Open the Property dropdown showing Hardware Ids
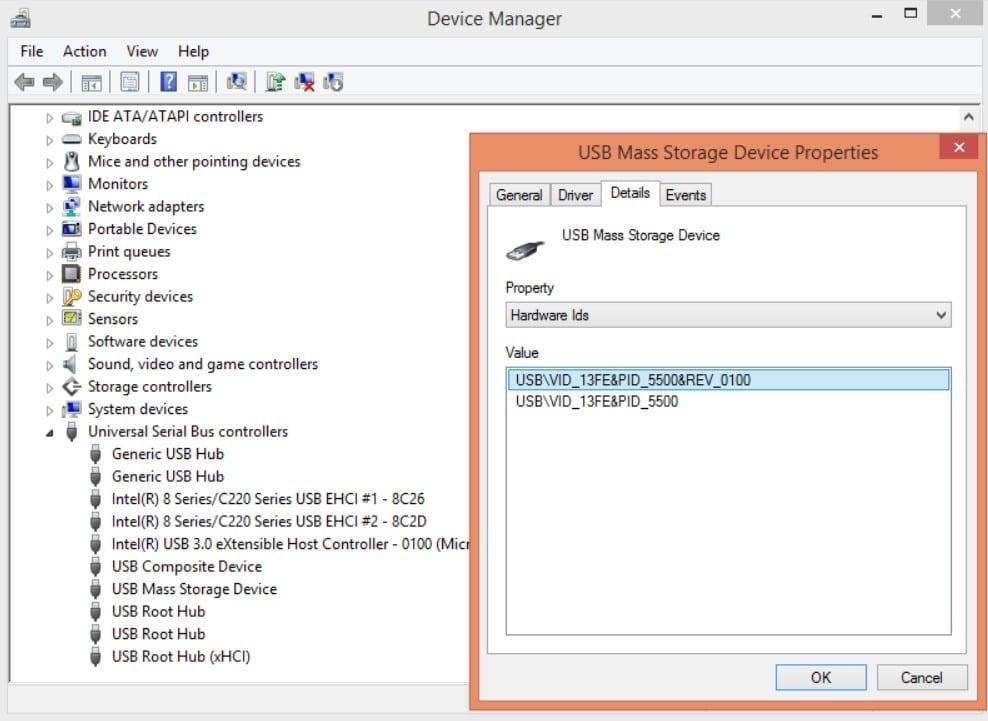 [728, 315]
